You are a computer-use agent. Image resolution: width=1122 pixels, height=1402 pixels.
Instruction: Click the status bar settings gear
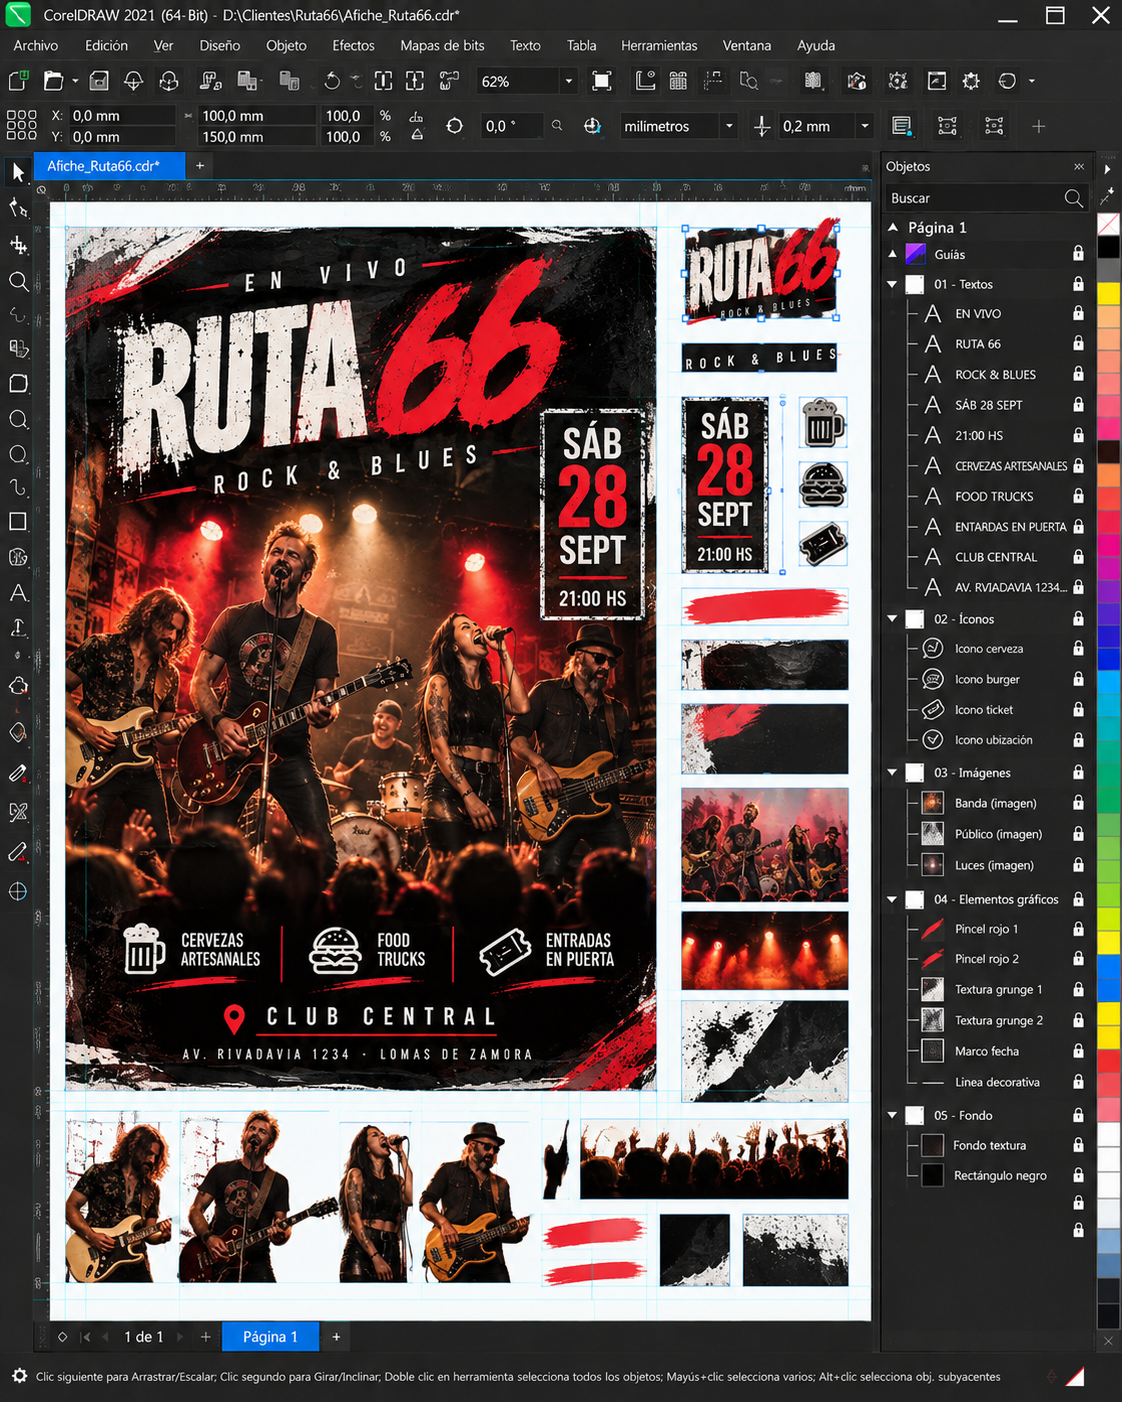pyautogui.click(x=19, y=1377)
